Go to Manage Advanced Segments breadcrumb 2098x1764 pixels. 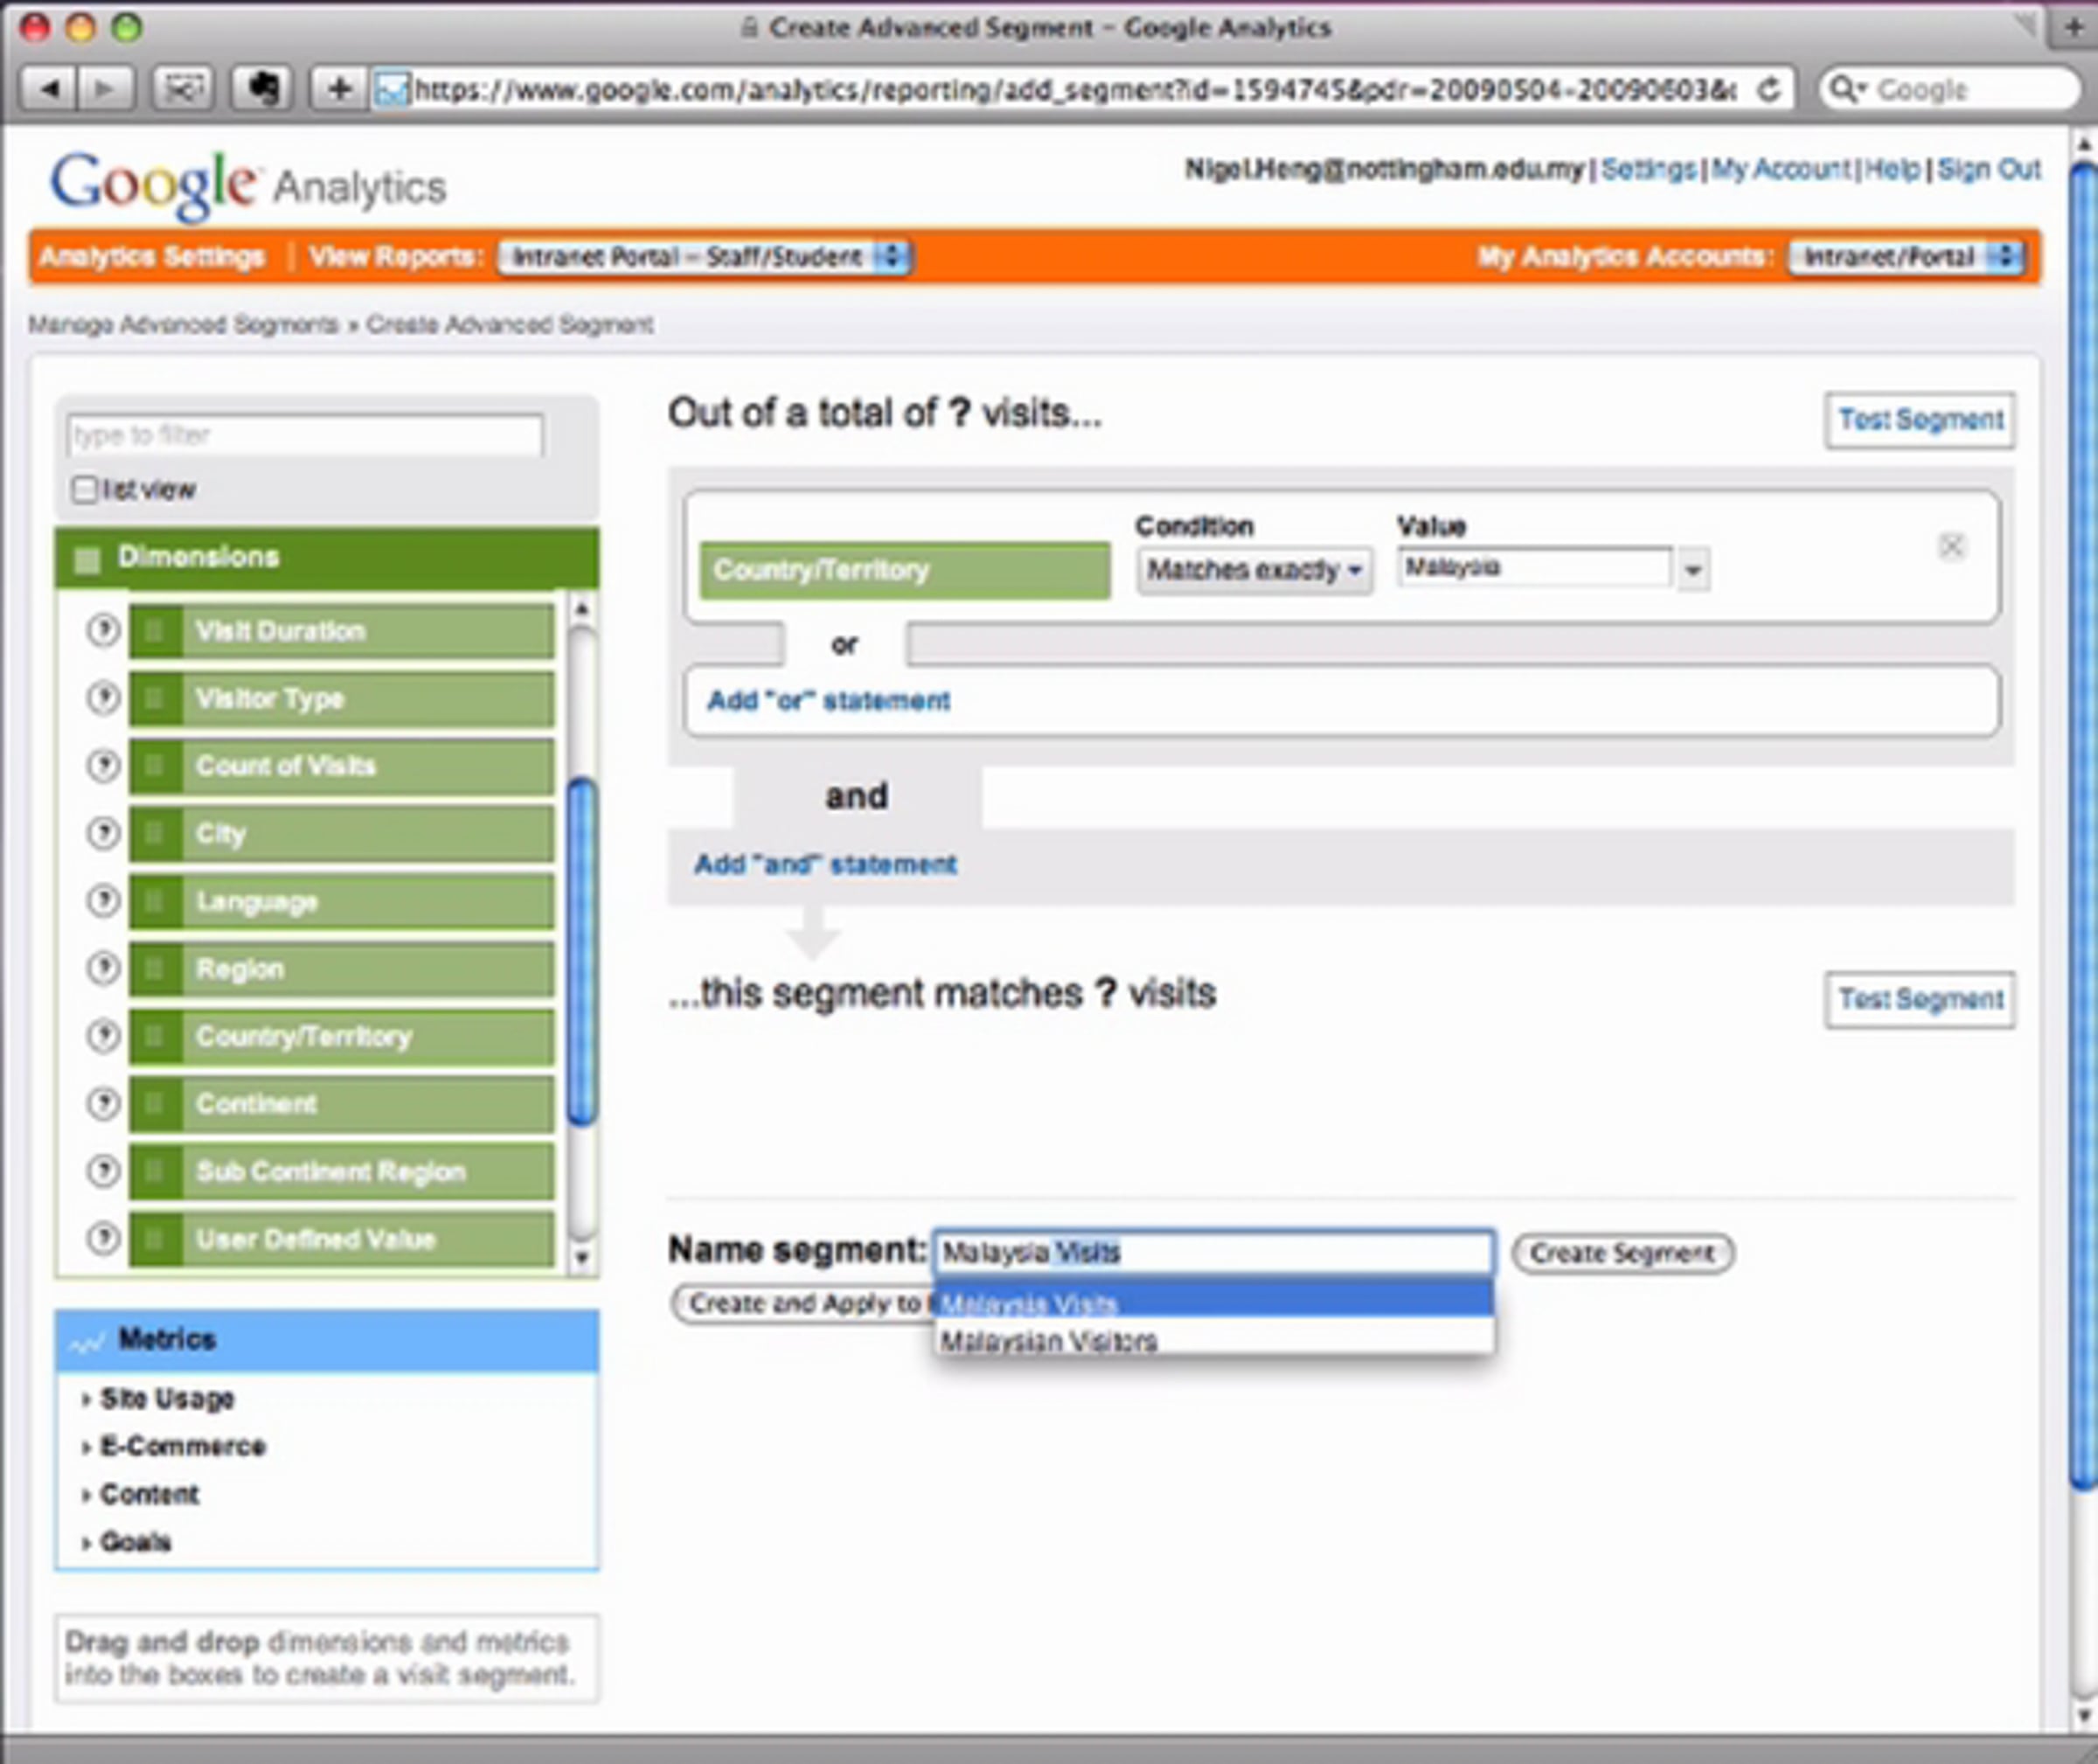coord(183,325)
